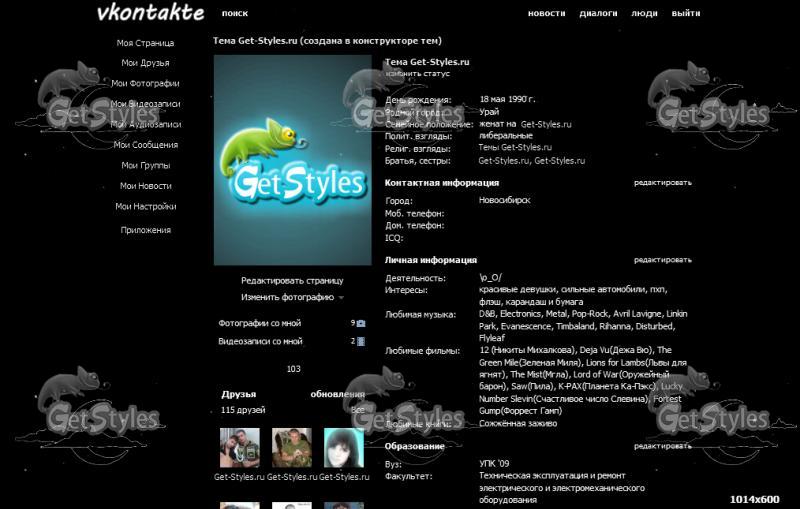
Task: Click spouse link after женат на
Action: [546, 124]
